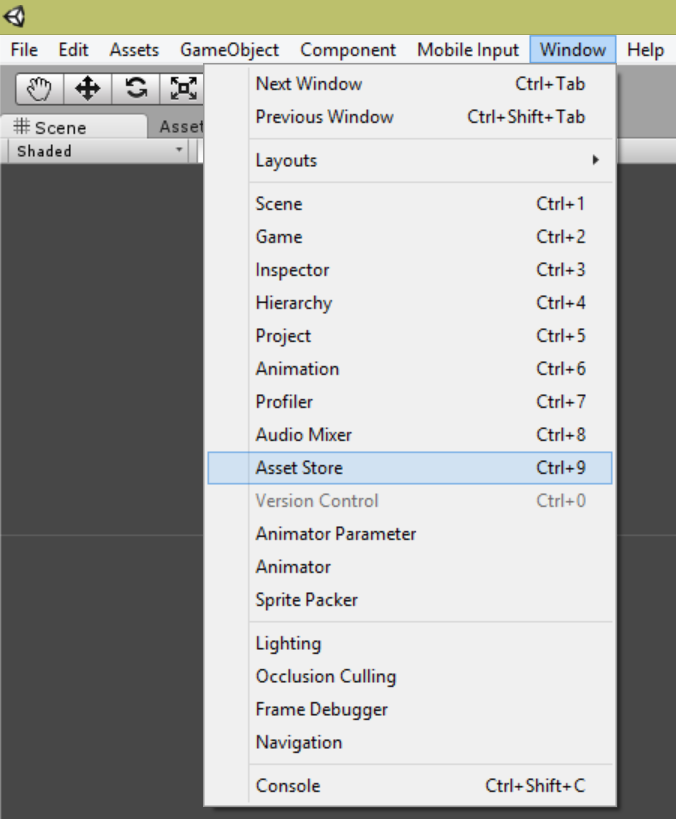Open the Animator menu entry
This screenshot has height=819, width=676.
410,567
